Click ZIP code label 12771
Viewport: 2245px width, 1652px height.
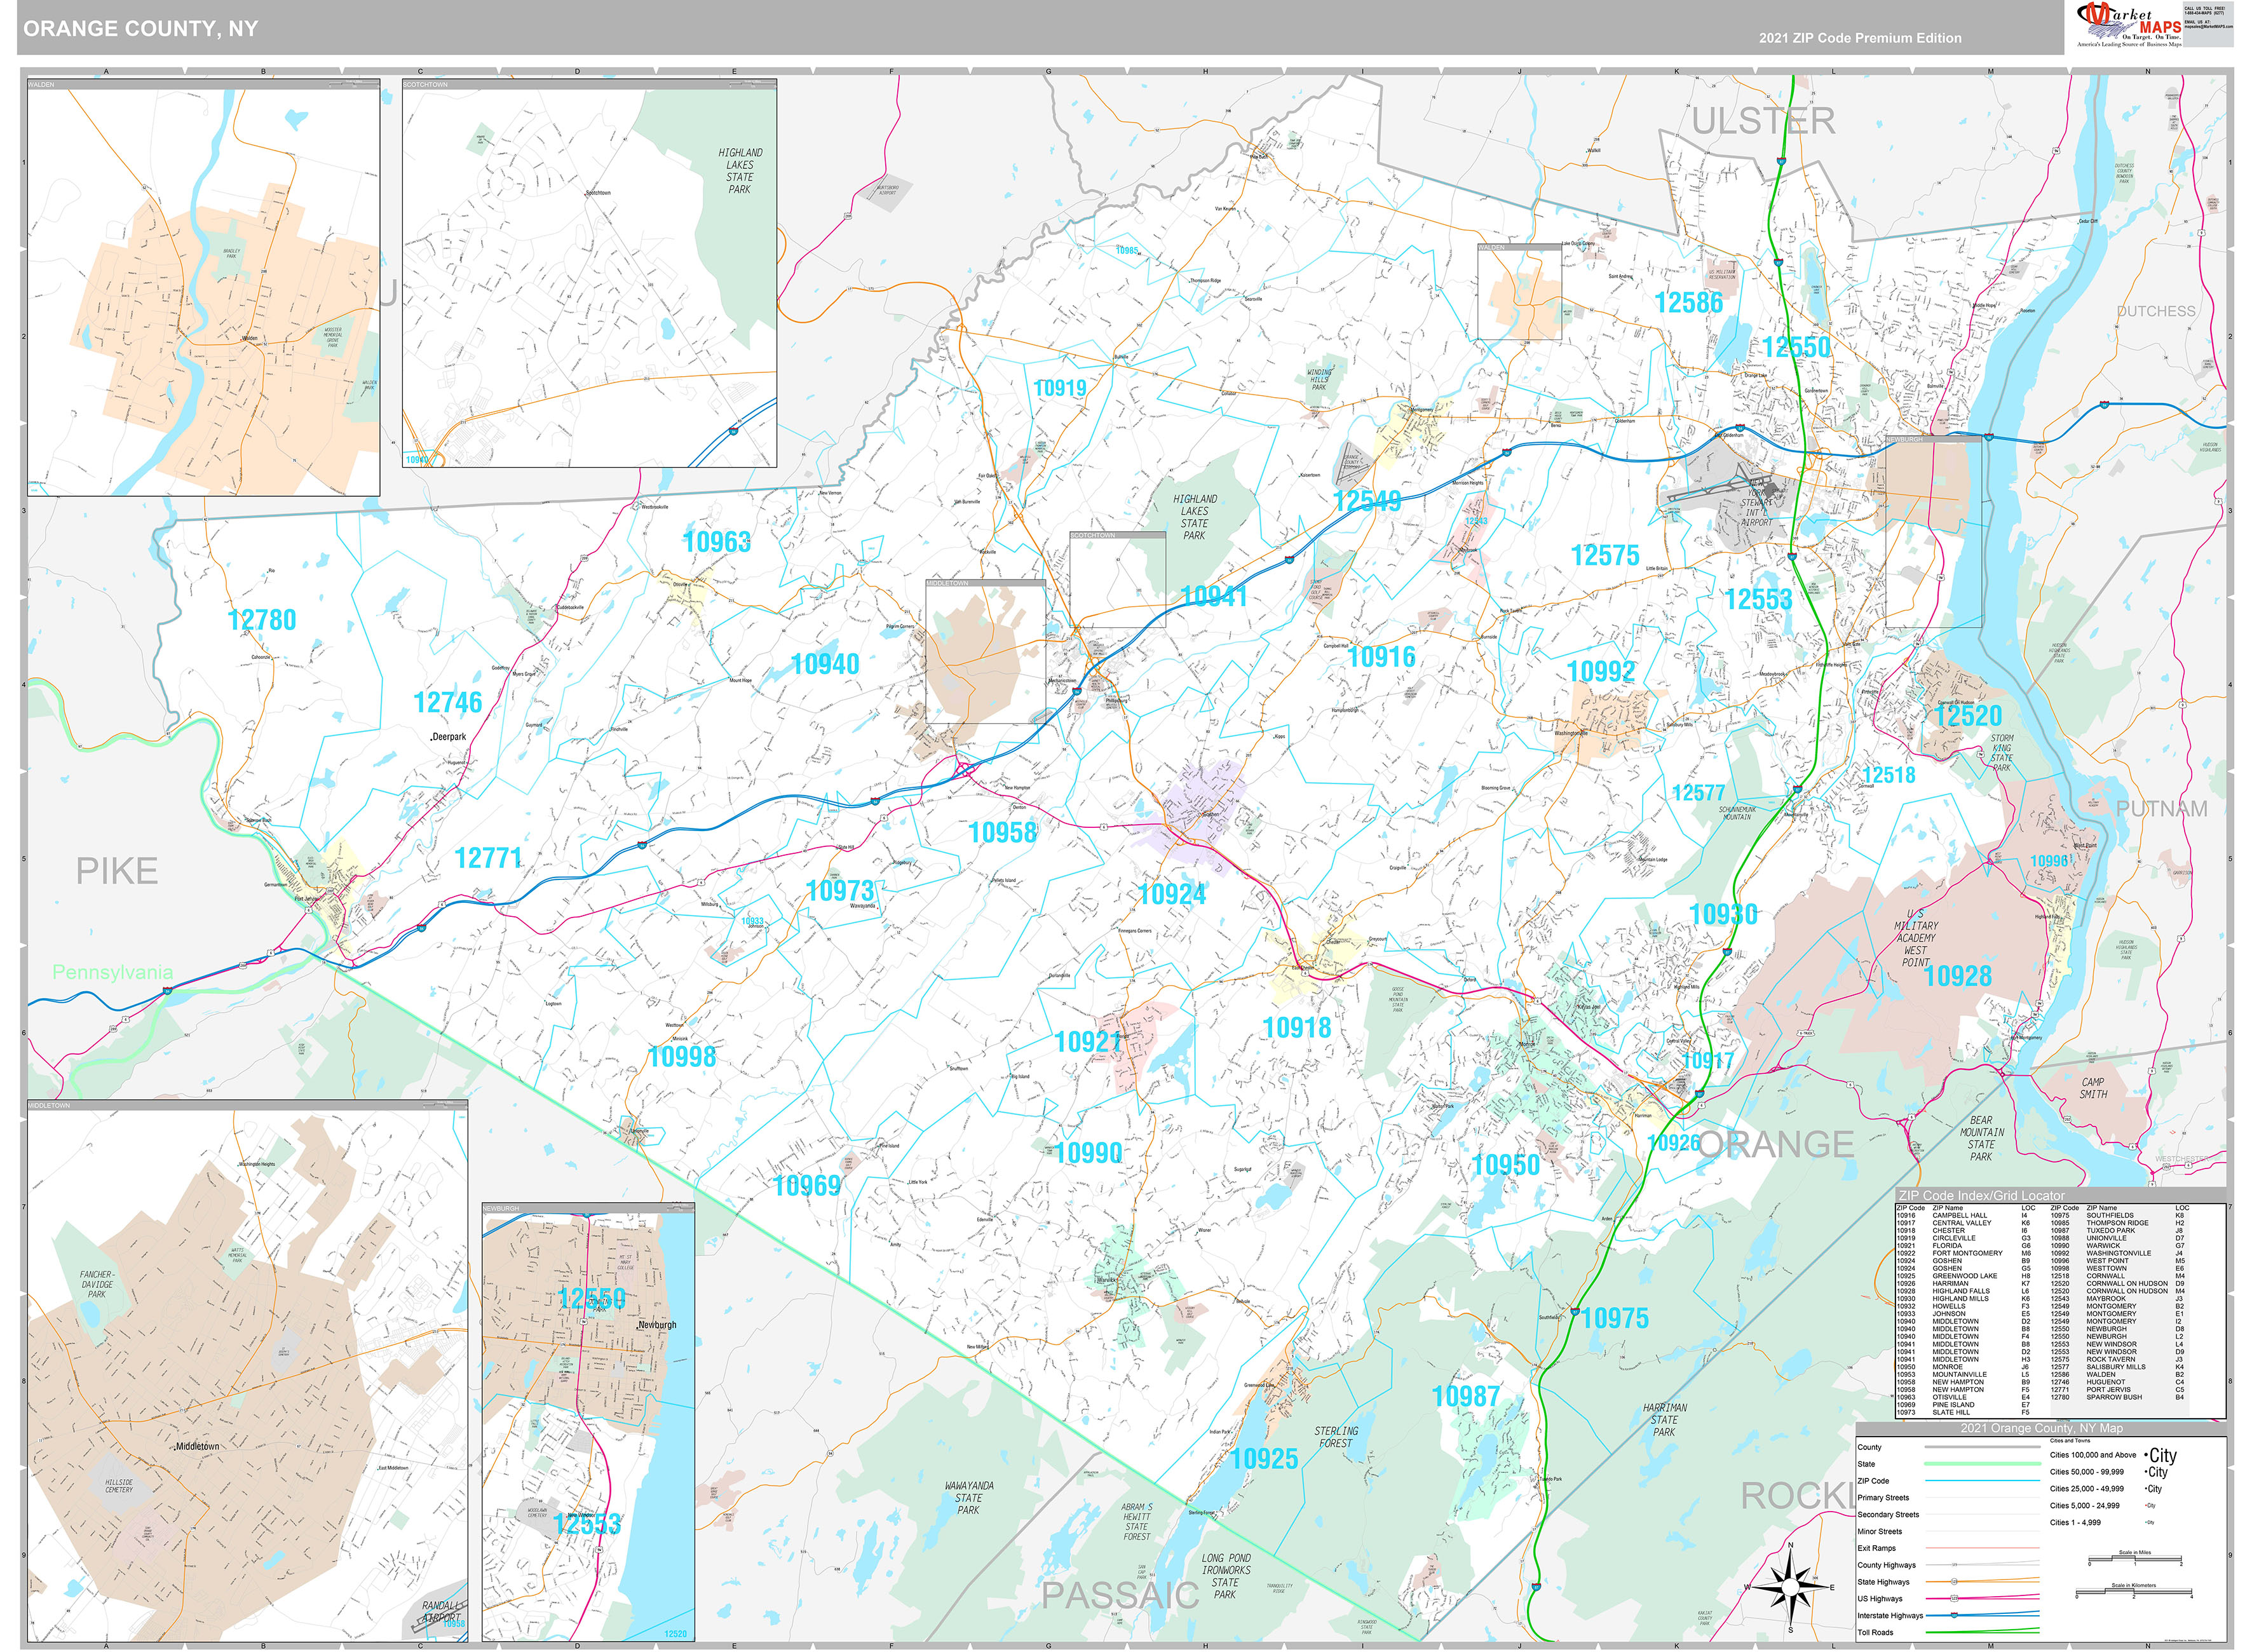488,858
